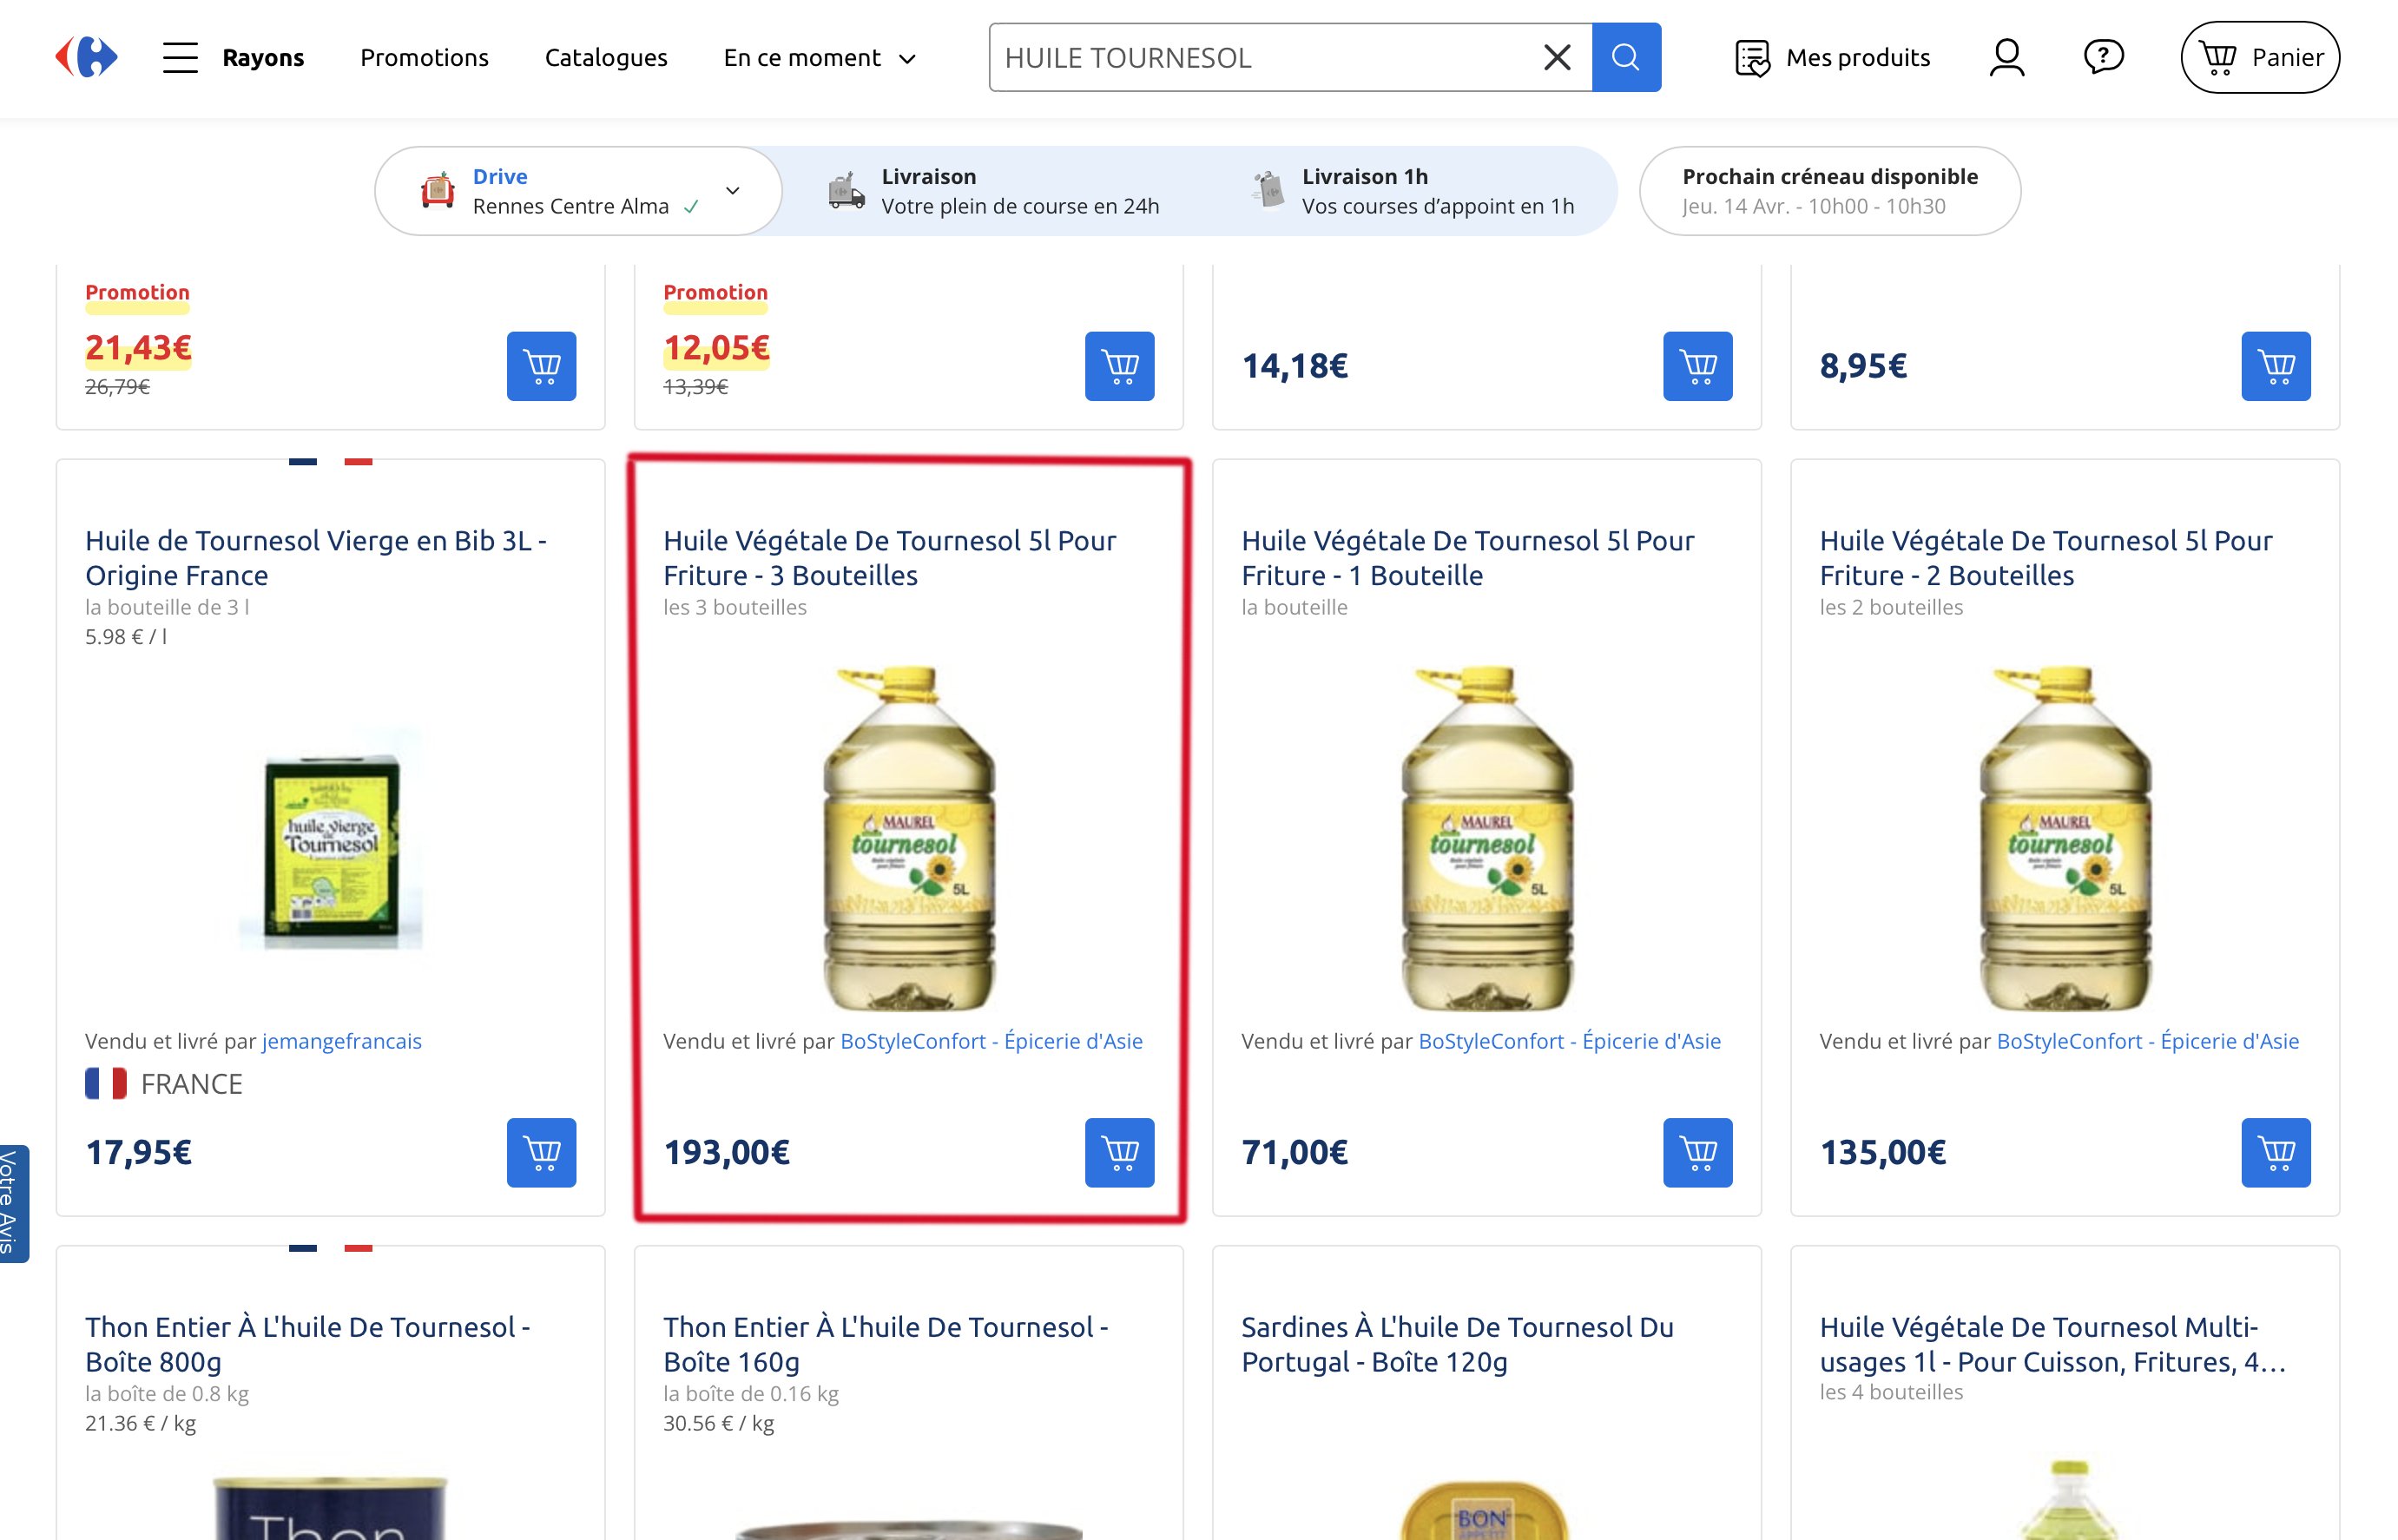Select the Livraison 24h option

point(994,190)
